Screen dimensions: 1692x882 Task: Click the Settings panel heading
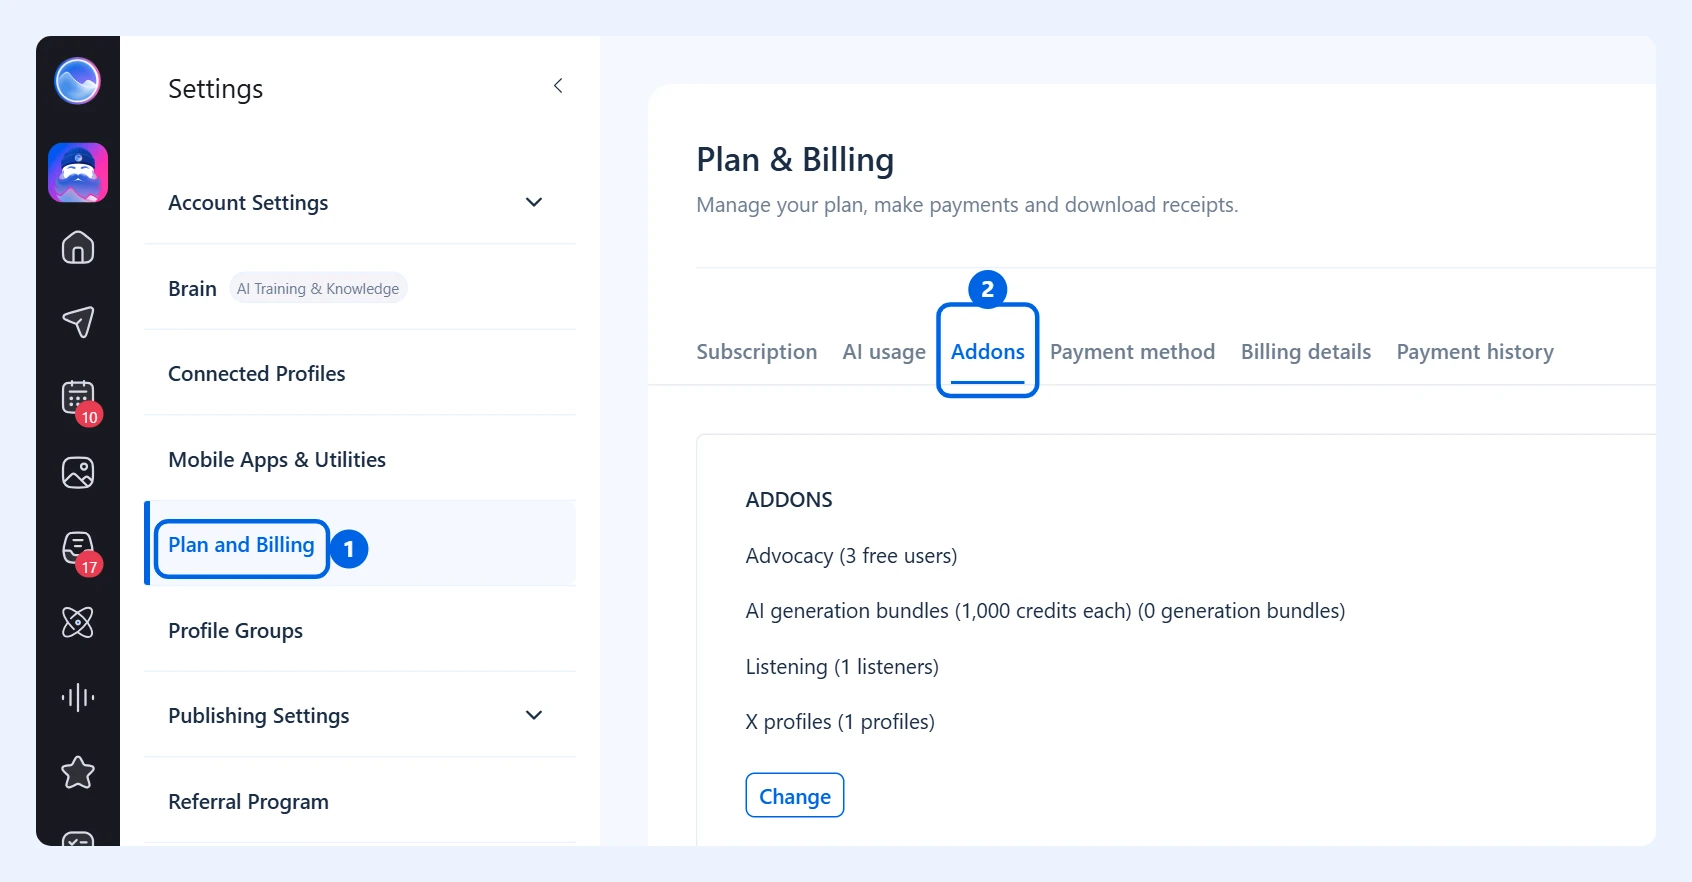(215, 89)
